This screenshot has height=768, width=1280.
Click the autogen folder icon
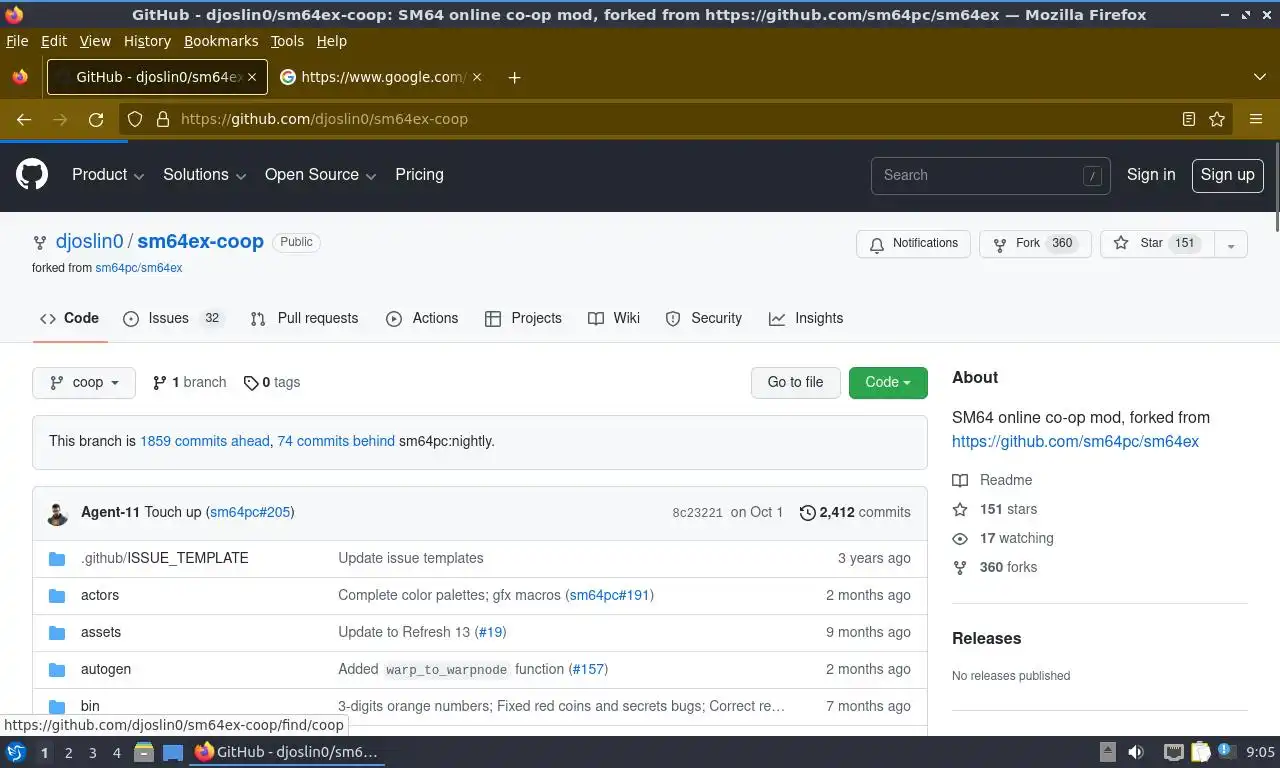click(x=57, y=669)
